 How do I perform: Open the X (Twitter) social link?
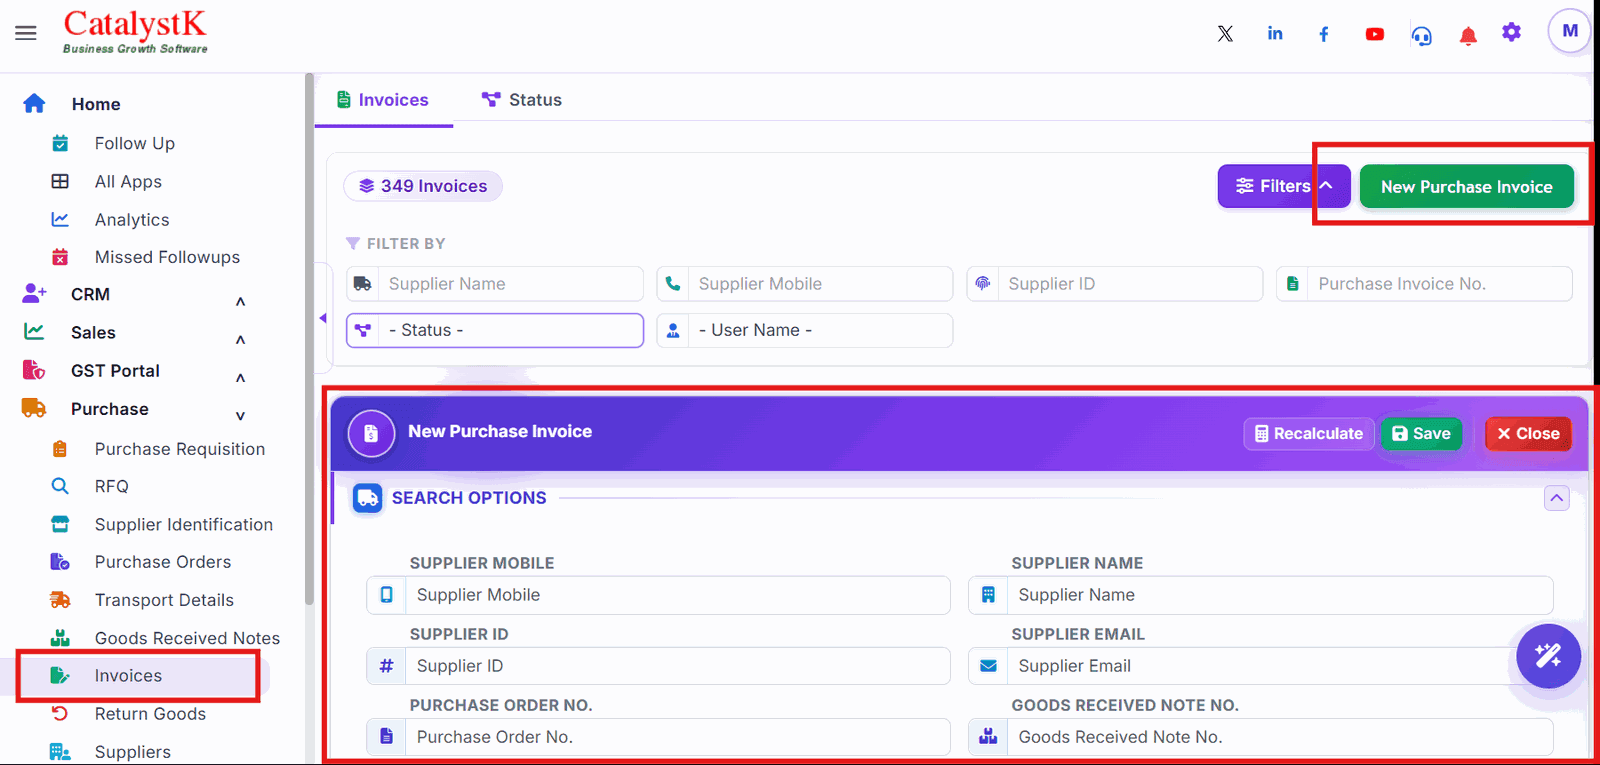click(x=1225, y=34)
